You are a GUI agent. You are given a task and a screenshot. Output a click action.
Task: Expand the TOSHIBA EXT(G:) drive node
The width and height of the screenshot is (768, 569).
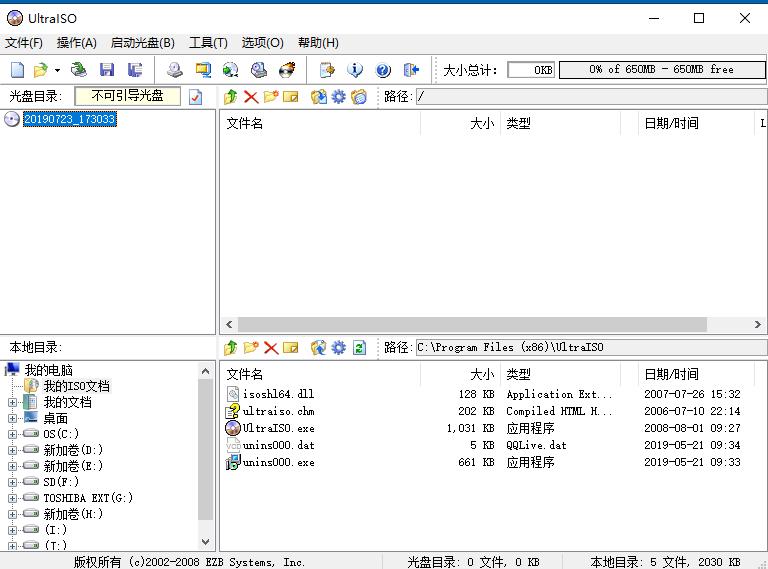pyautogui.click(x=13, y=498)
